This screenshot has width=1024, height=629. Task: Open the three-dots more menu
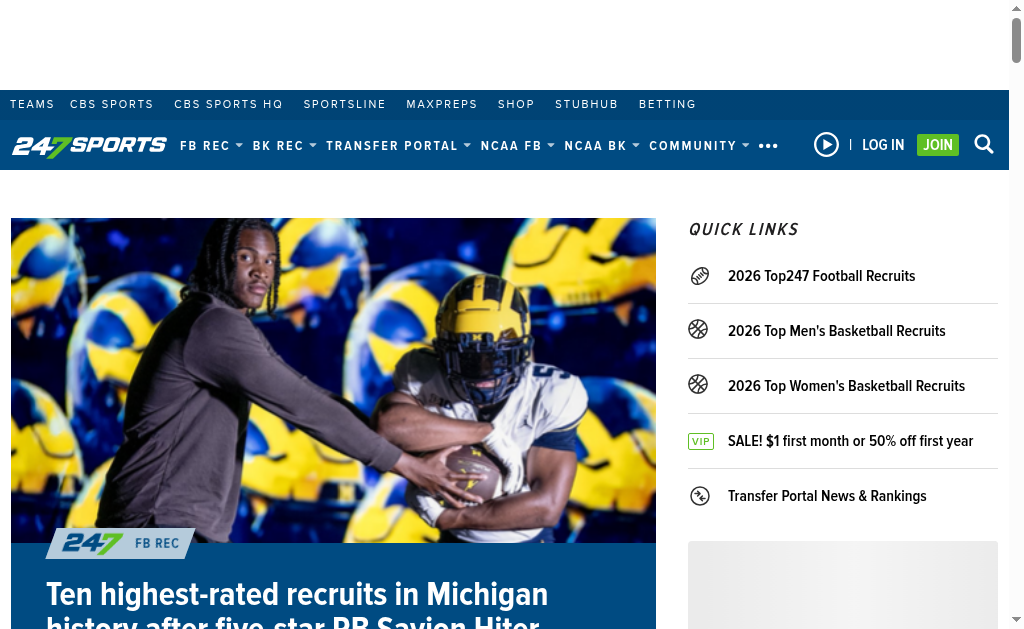768,146
